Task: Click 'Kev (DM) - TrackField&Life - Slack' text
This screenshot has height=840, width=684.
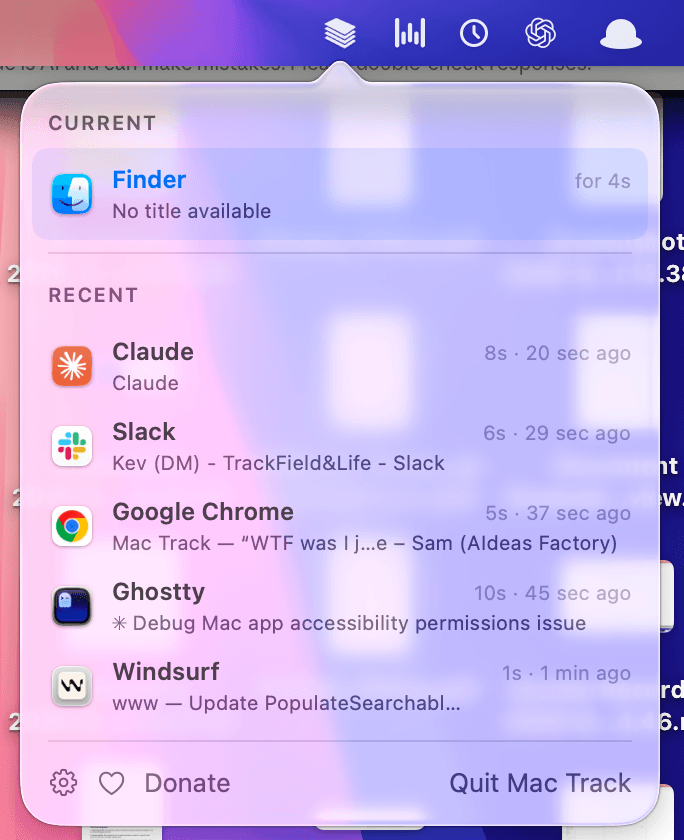Action: click(x=279, y=463)
